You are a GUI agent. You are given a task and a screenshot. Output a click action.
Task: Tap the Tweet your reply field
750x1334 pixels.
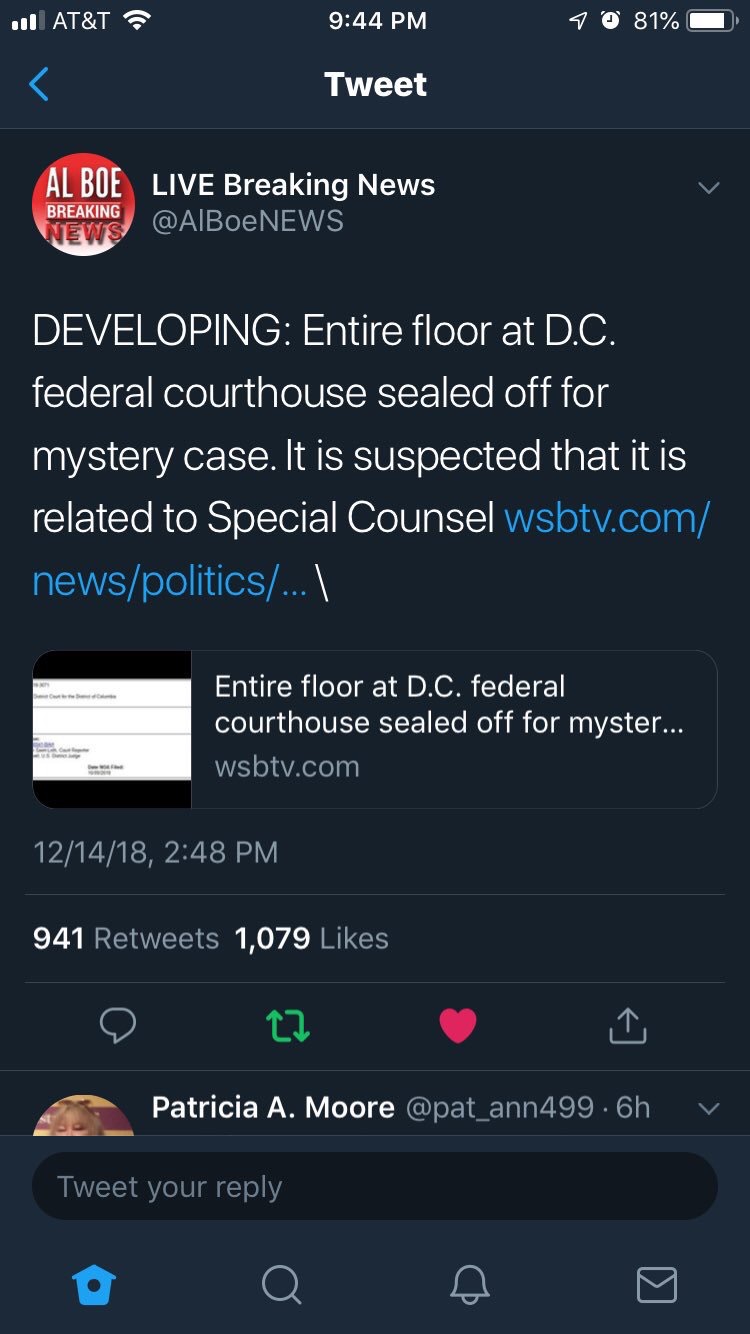click(375, 1186)
